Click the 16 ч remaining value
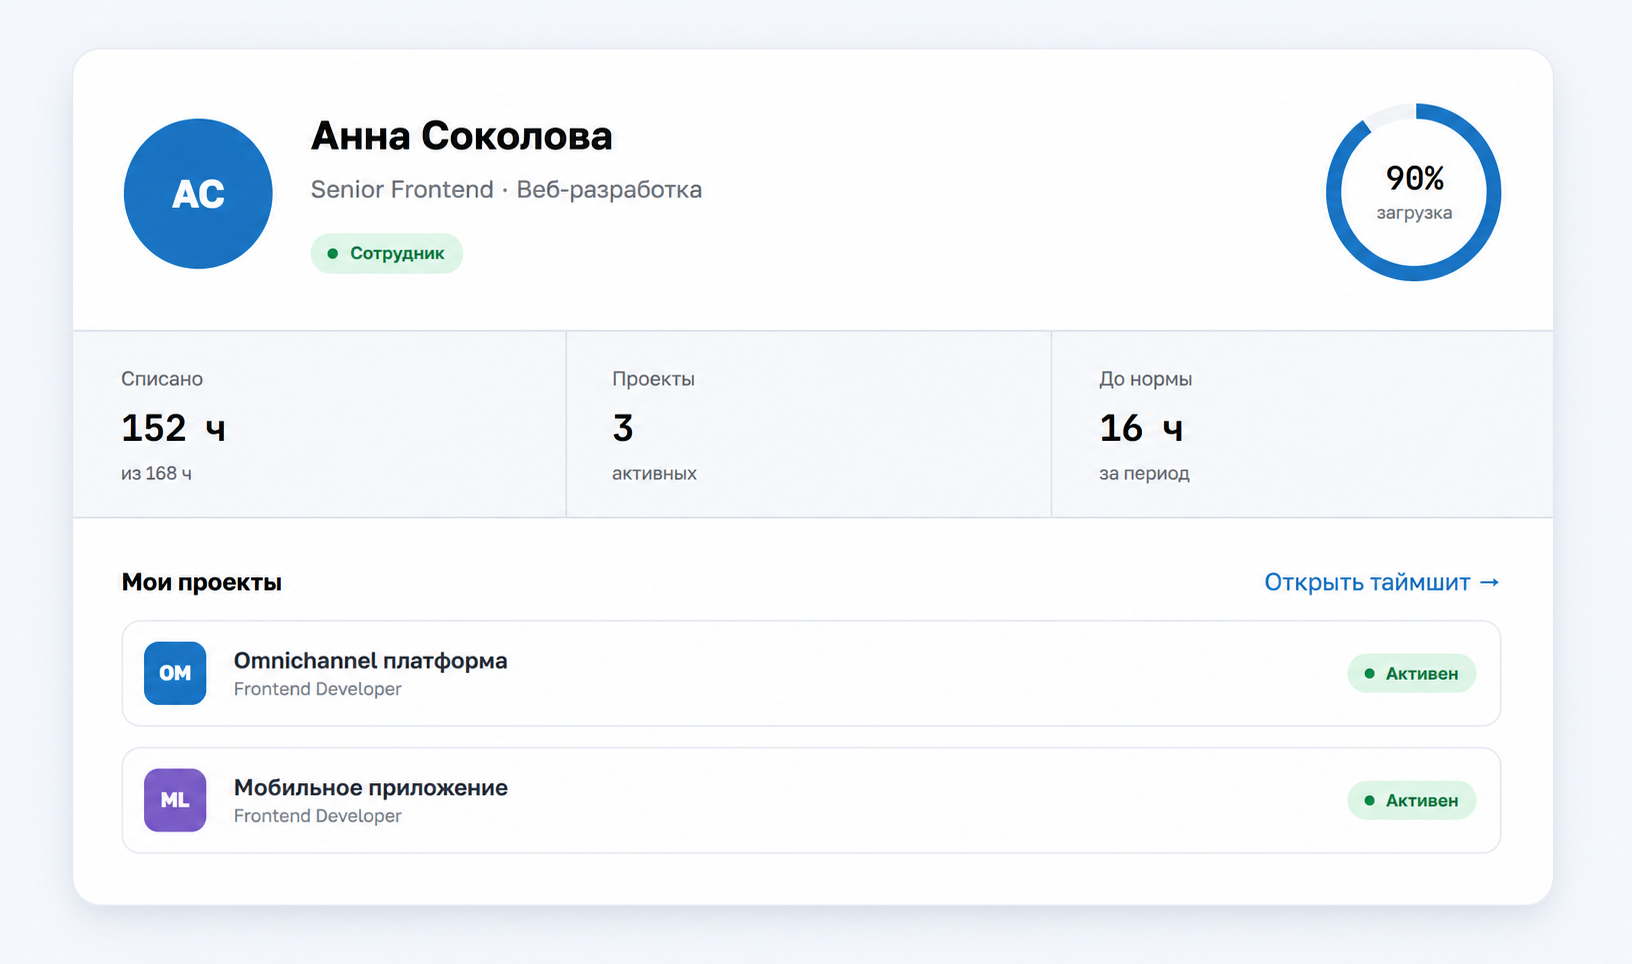The height and width of the screenshot is (964, 1632). (1141, 428)
